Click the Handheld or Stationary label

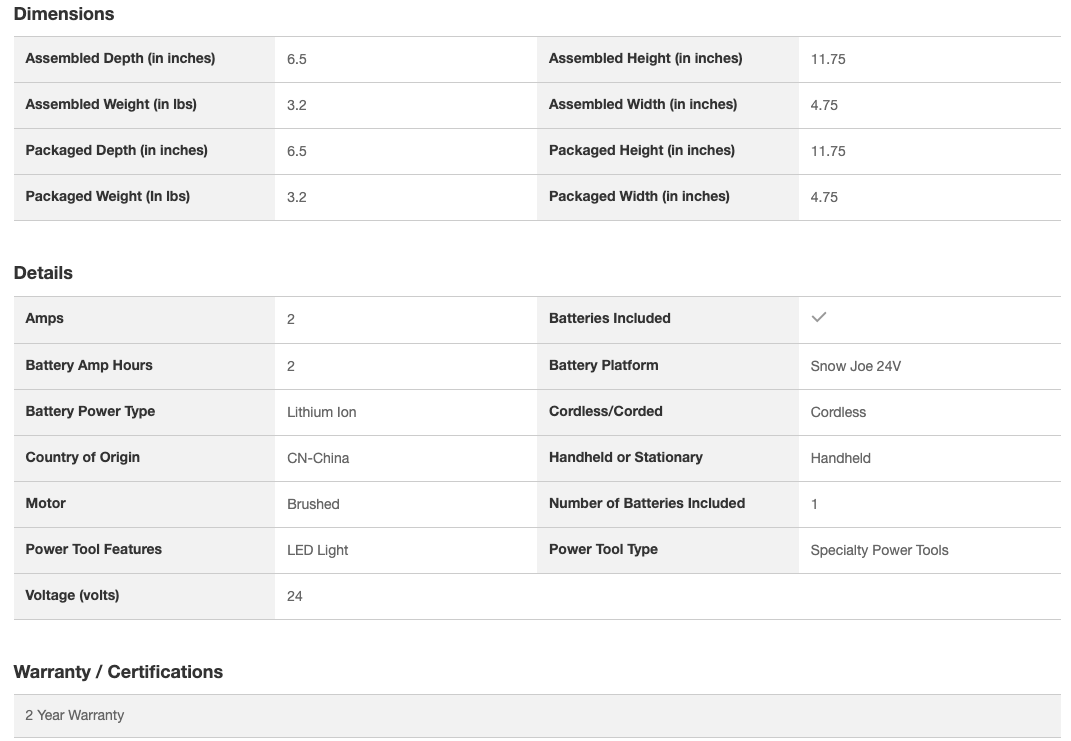pos(625,458)
